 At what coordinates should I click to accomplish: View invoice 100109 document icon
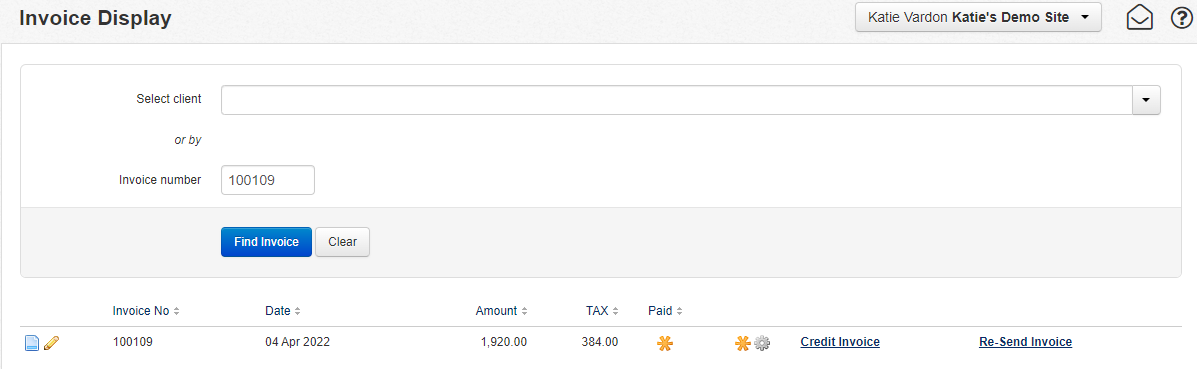pos(32,343)
